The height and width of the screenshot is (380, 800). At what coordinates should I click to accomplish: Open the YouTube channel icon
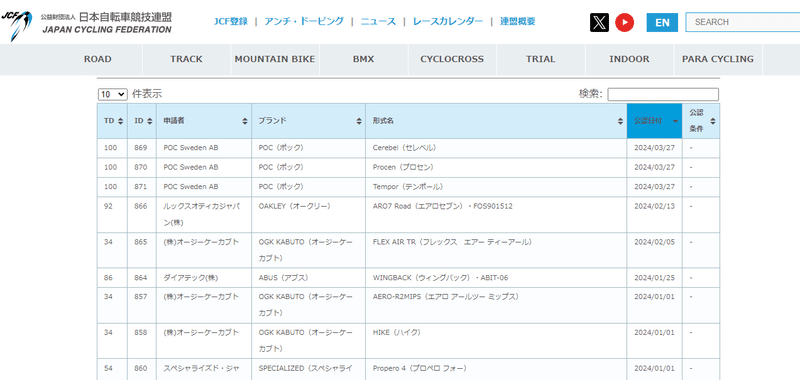click(x=624, y=22)
